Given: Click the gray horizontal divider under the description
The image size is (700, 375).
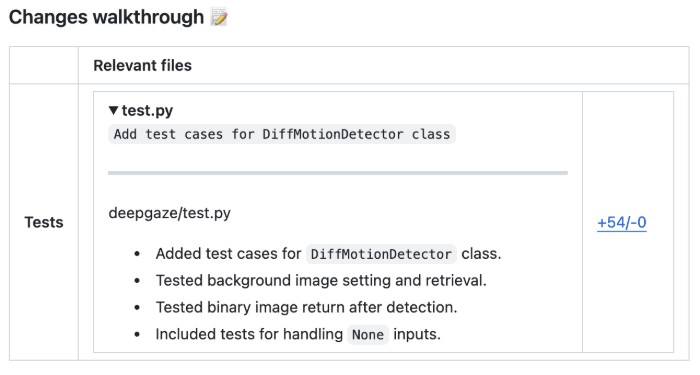Looking at the screenshot, I should tap(338, 173).
